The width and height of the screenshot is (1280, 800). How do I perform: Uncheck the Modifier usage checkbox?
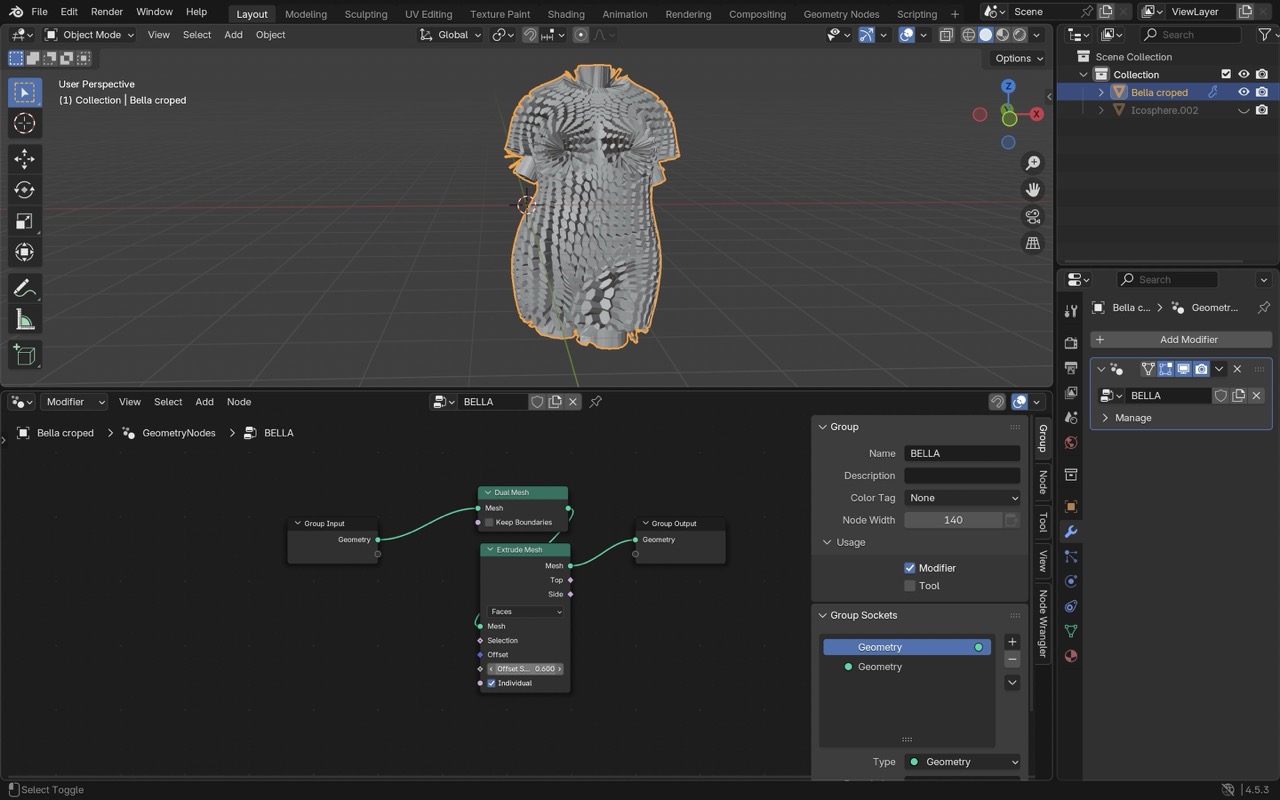910,568
